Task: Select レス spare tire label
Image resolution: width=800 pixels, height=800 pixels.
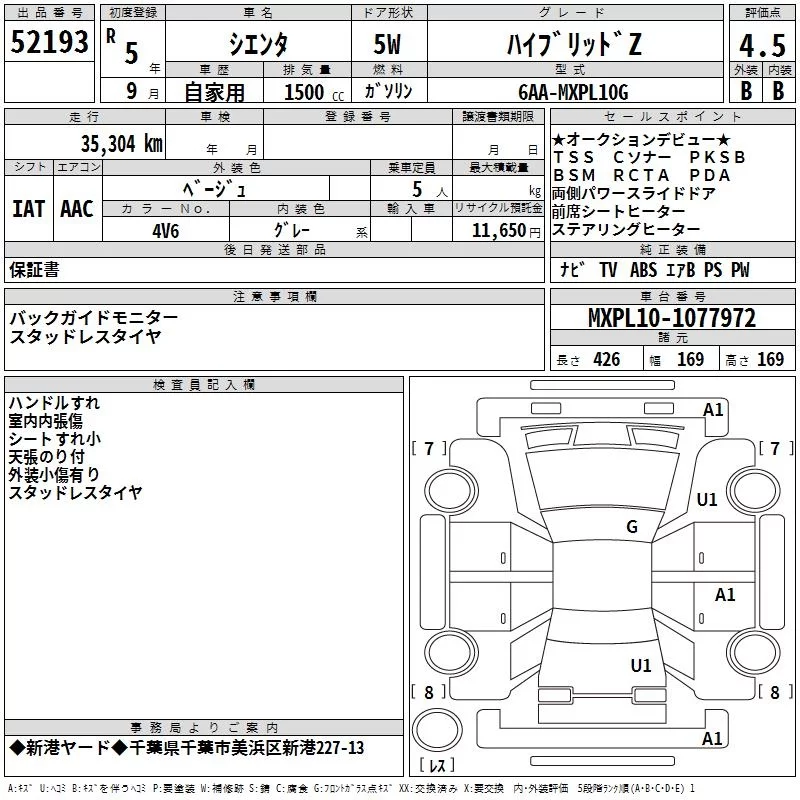Action: tap(437, 765)
